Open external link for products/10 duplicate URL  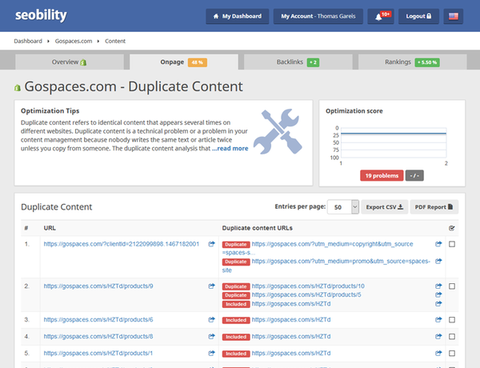point(438,286)
